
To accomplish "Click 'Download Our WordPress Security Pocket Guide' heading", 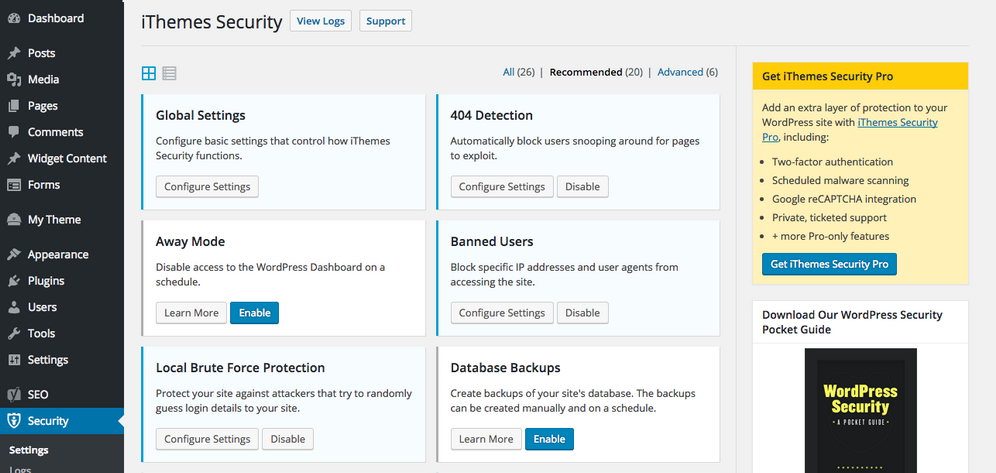I will pos(852,322).
